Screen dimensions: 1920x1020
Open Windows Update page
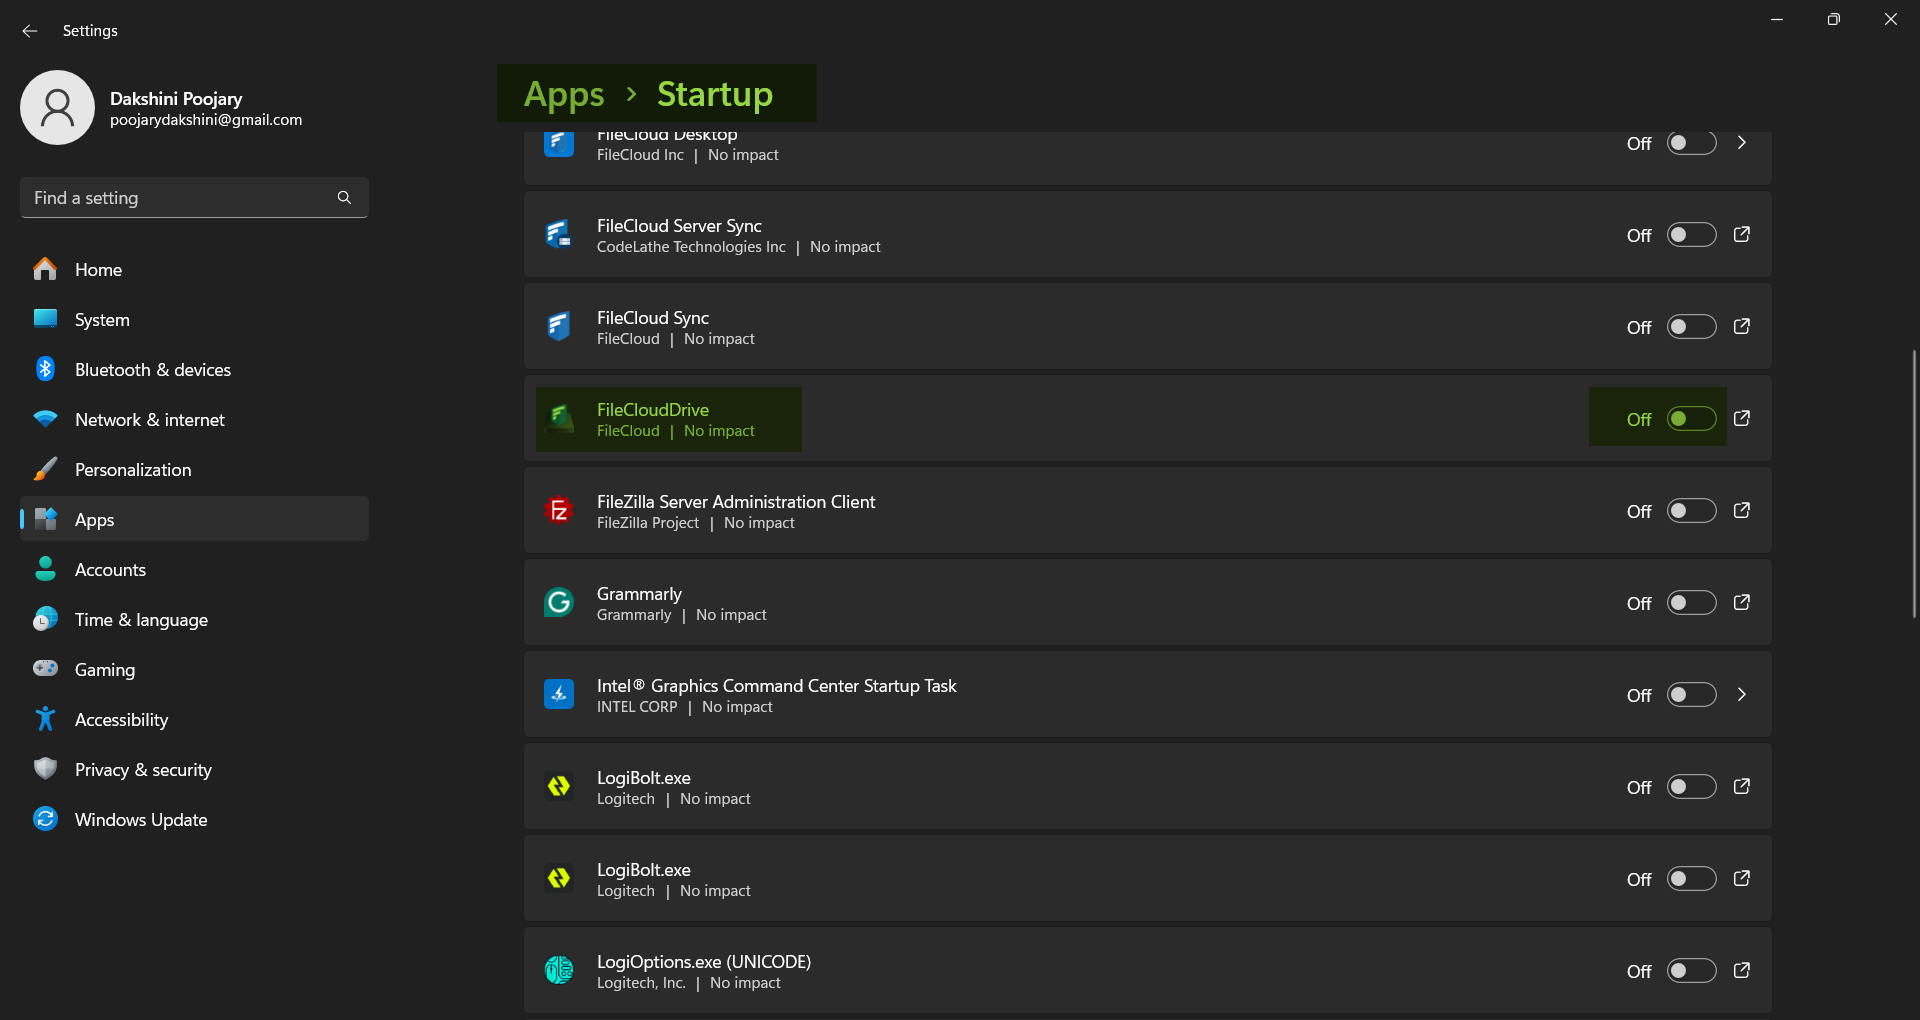click(194, 819)
